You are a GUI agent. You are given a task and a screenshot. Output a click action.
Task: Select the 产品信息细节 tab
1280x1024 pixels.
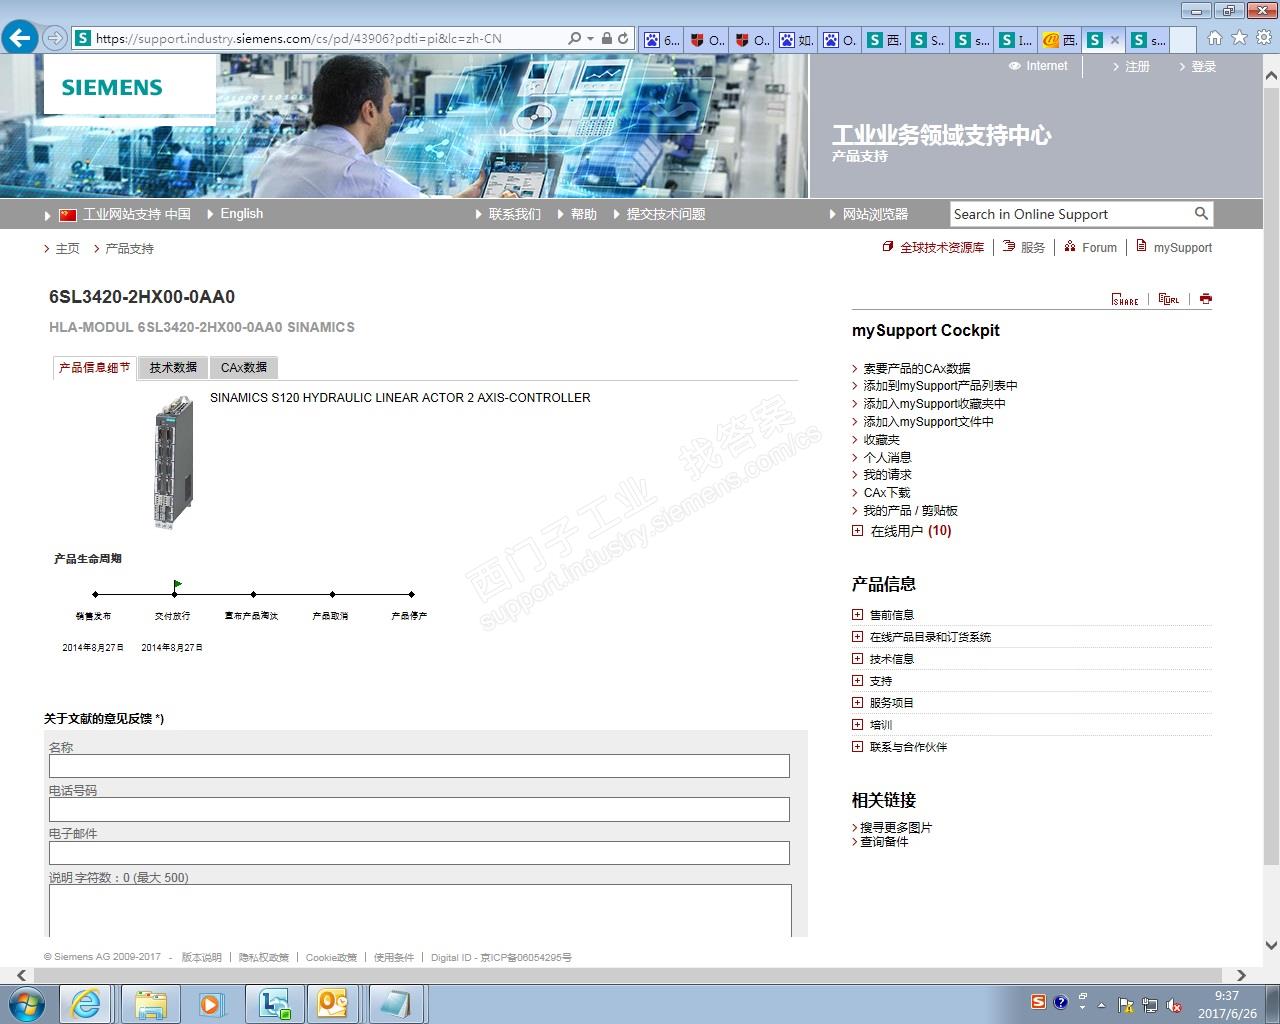pos(94,368)
